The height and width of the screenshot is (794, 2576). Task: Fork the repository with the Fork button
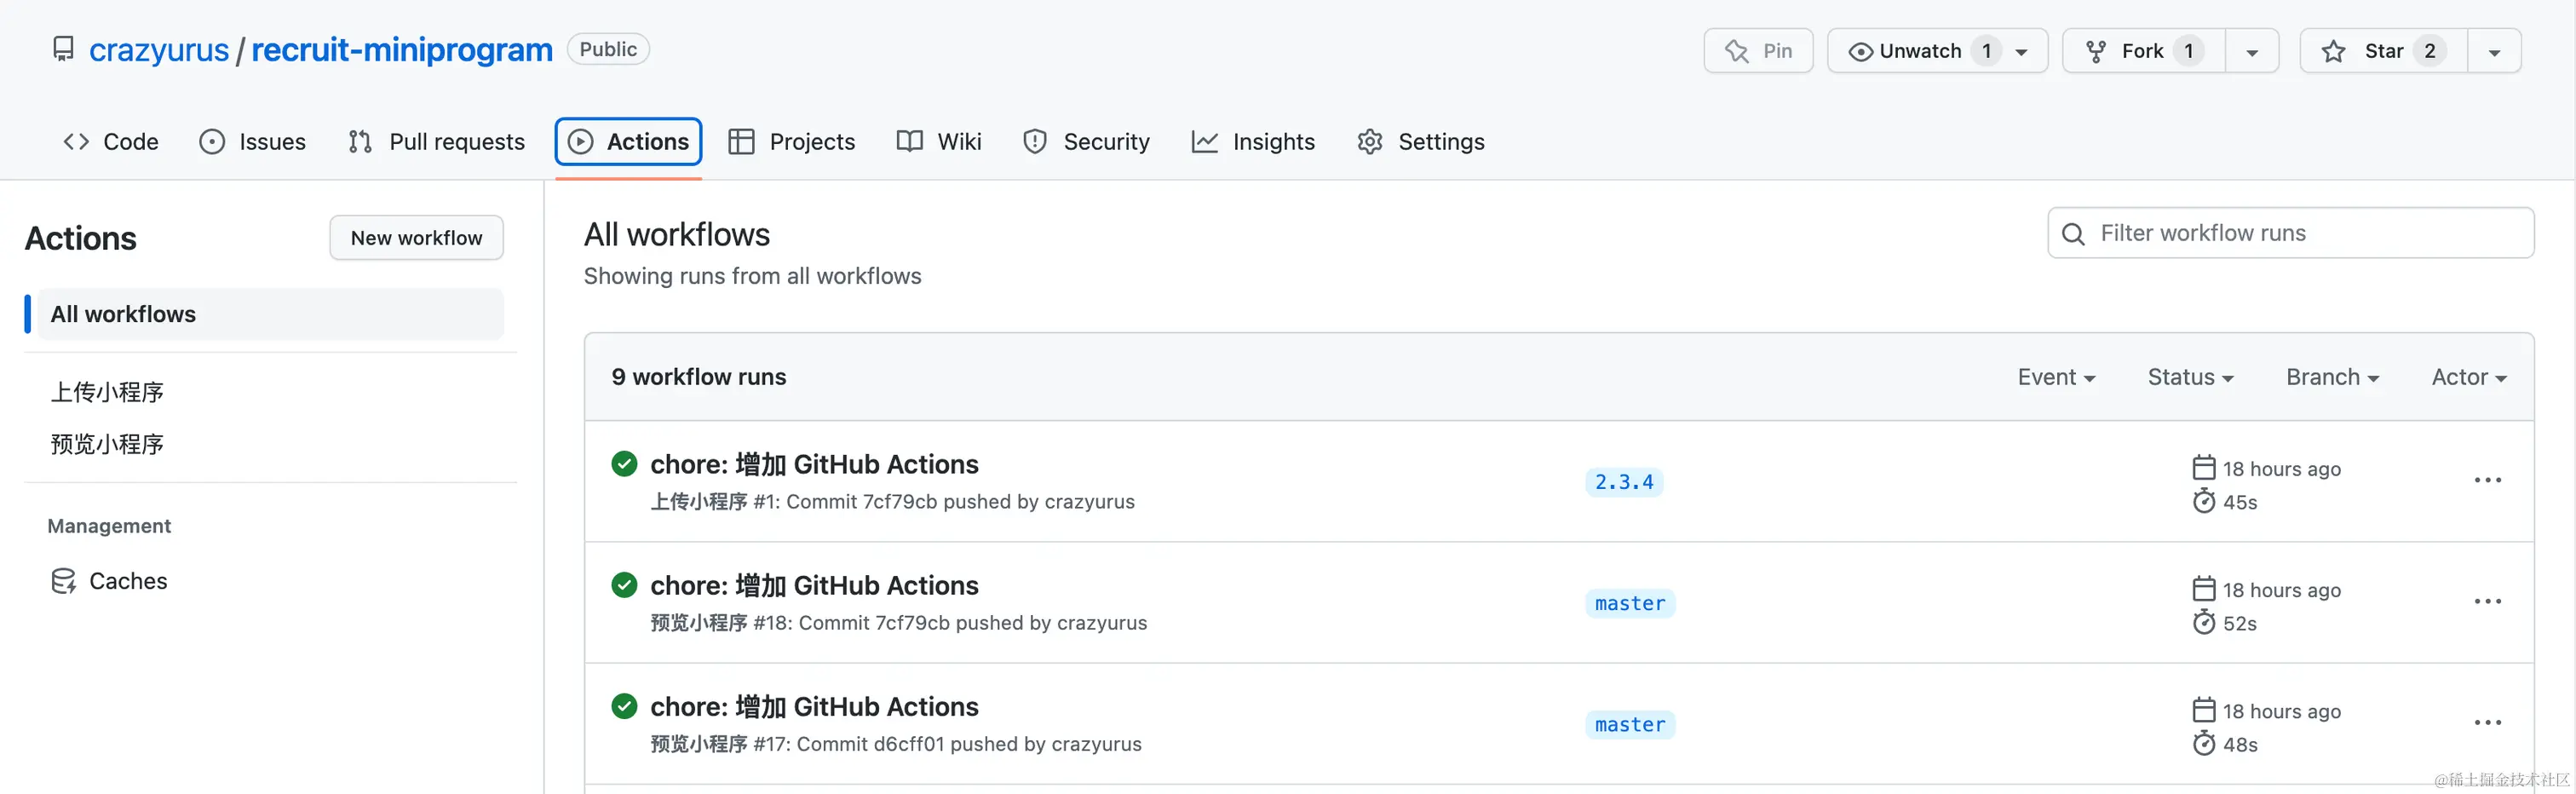2144,51
